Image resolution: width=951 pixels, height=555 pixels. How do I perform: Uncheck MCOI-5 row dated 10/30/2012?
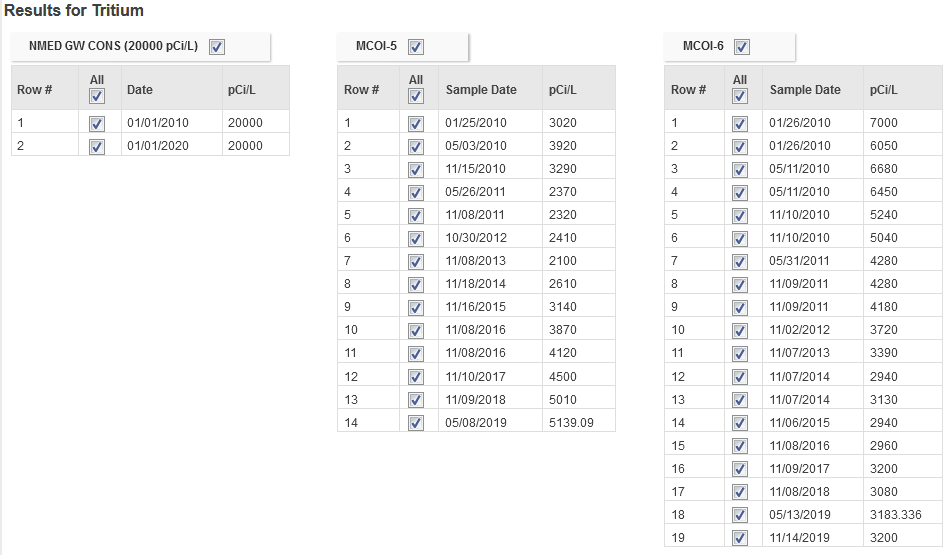tap(415, 239)
